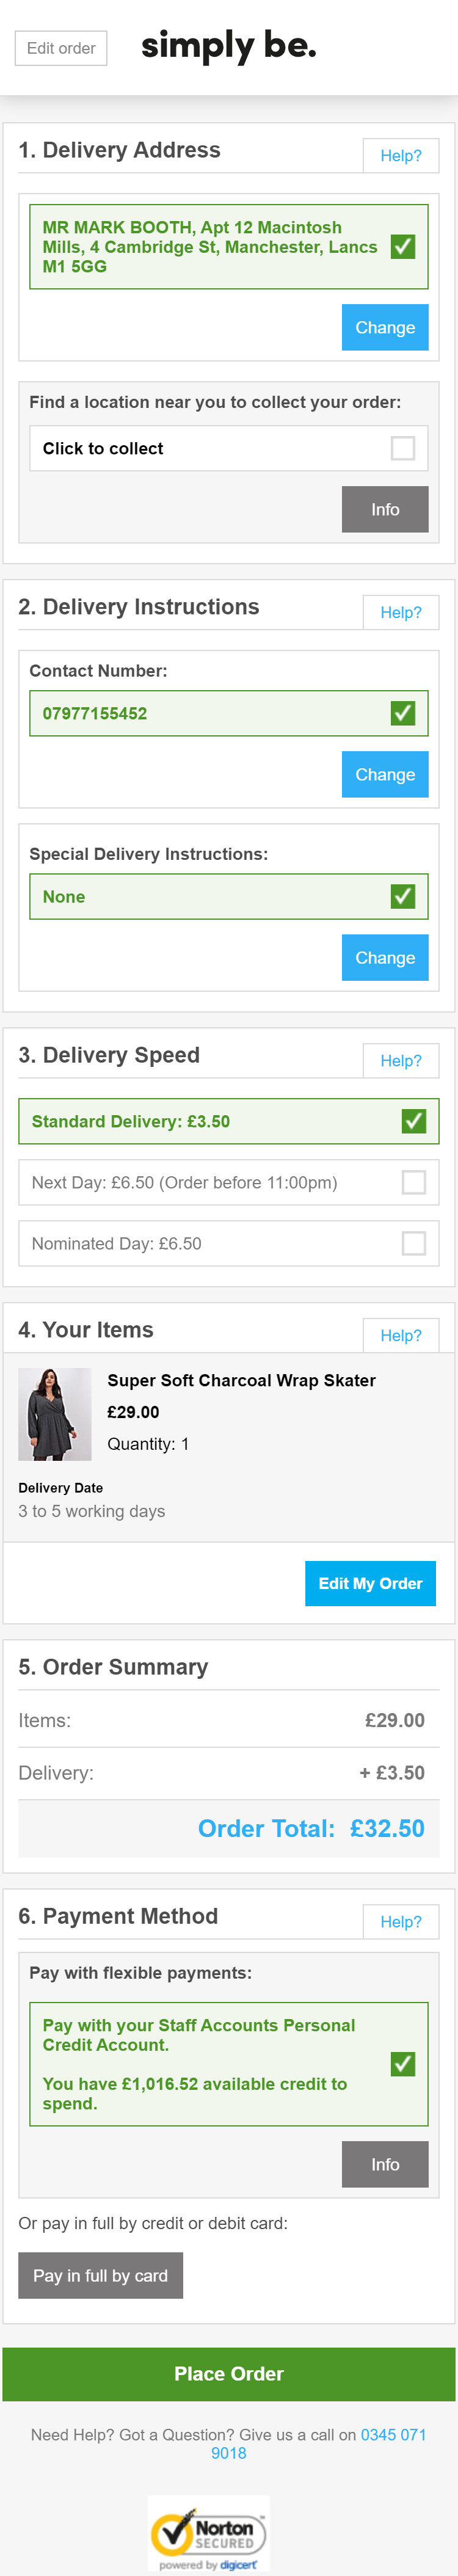Screen dimensions: 458x2576
Task: Toggle Staff Accounts credit payment checkmark
Action: (402, 2064)
